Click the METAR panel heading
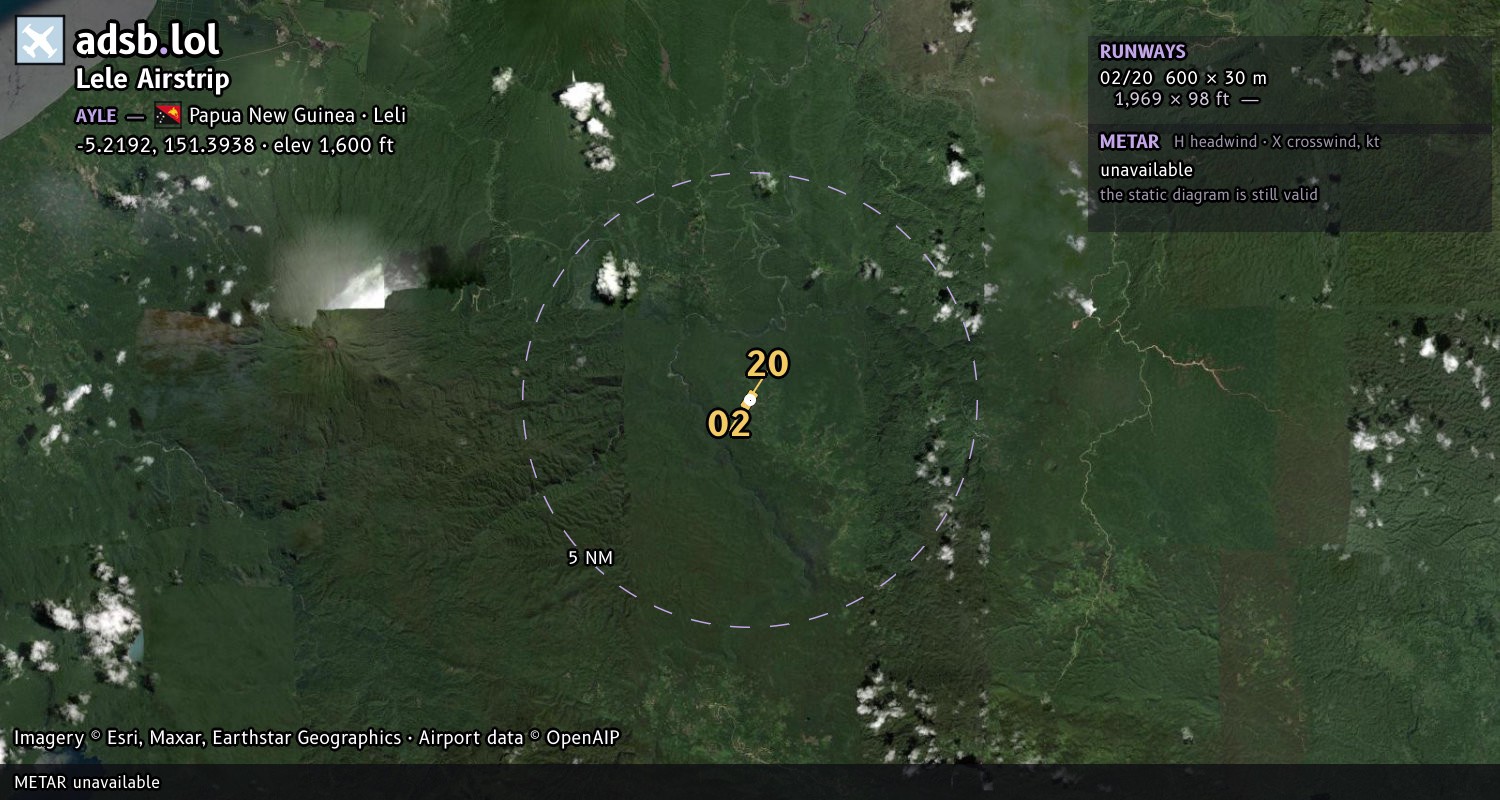Screen dimensions: 1500x800 1129,142
